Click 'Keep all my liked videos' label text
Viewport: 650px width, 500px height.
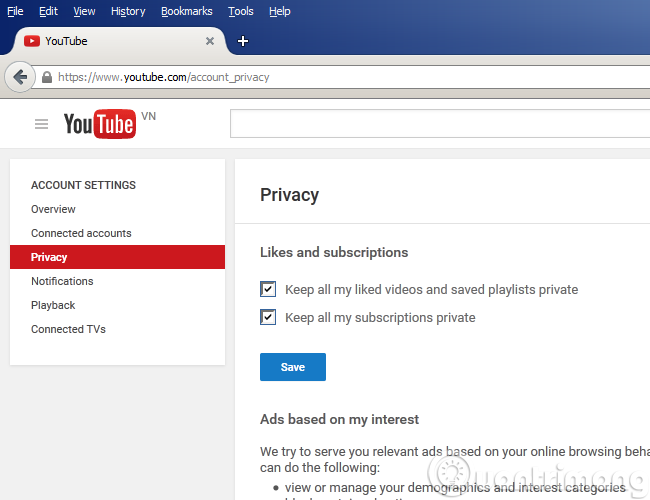(x=432, y=289)
